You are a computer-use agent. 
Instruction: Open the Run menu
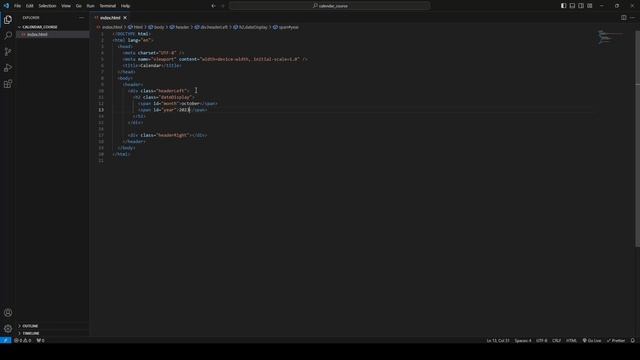[x=90, y=6]
